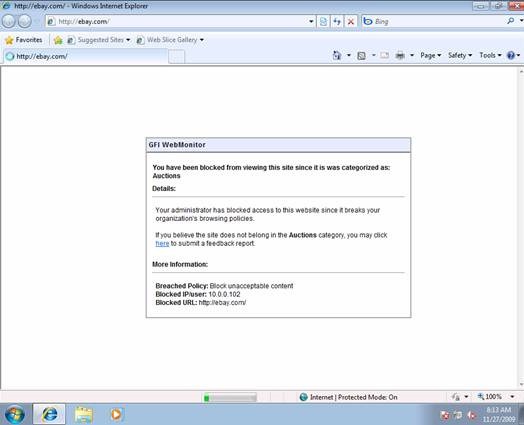Click the Home icon in command bar
The height and width of the screenshot is (425, 524).
[337, 55]
